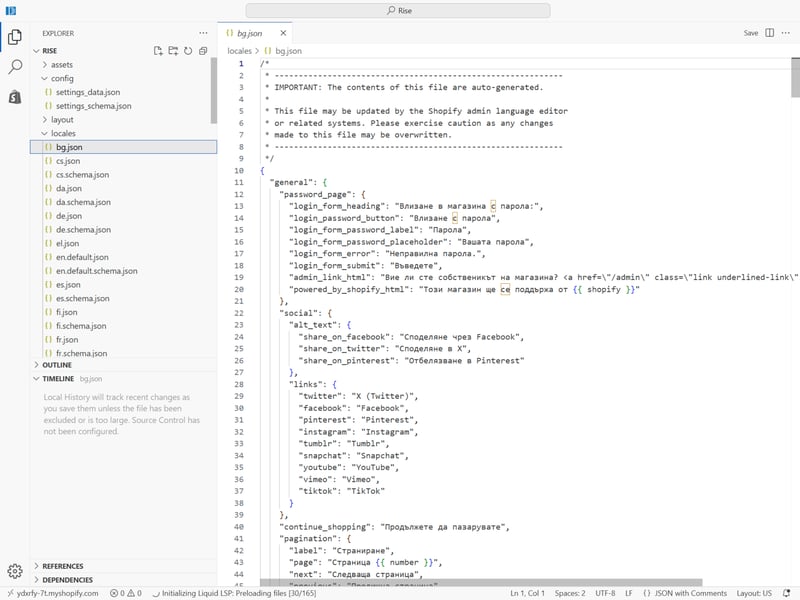This screenshot has width=800, height=600.
Task: Open the Explorer view in activity bar
Action: pos(15,37)
